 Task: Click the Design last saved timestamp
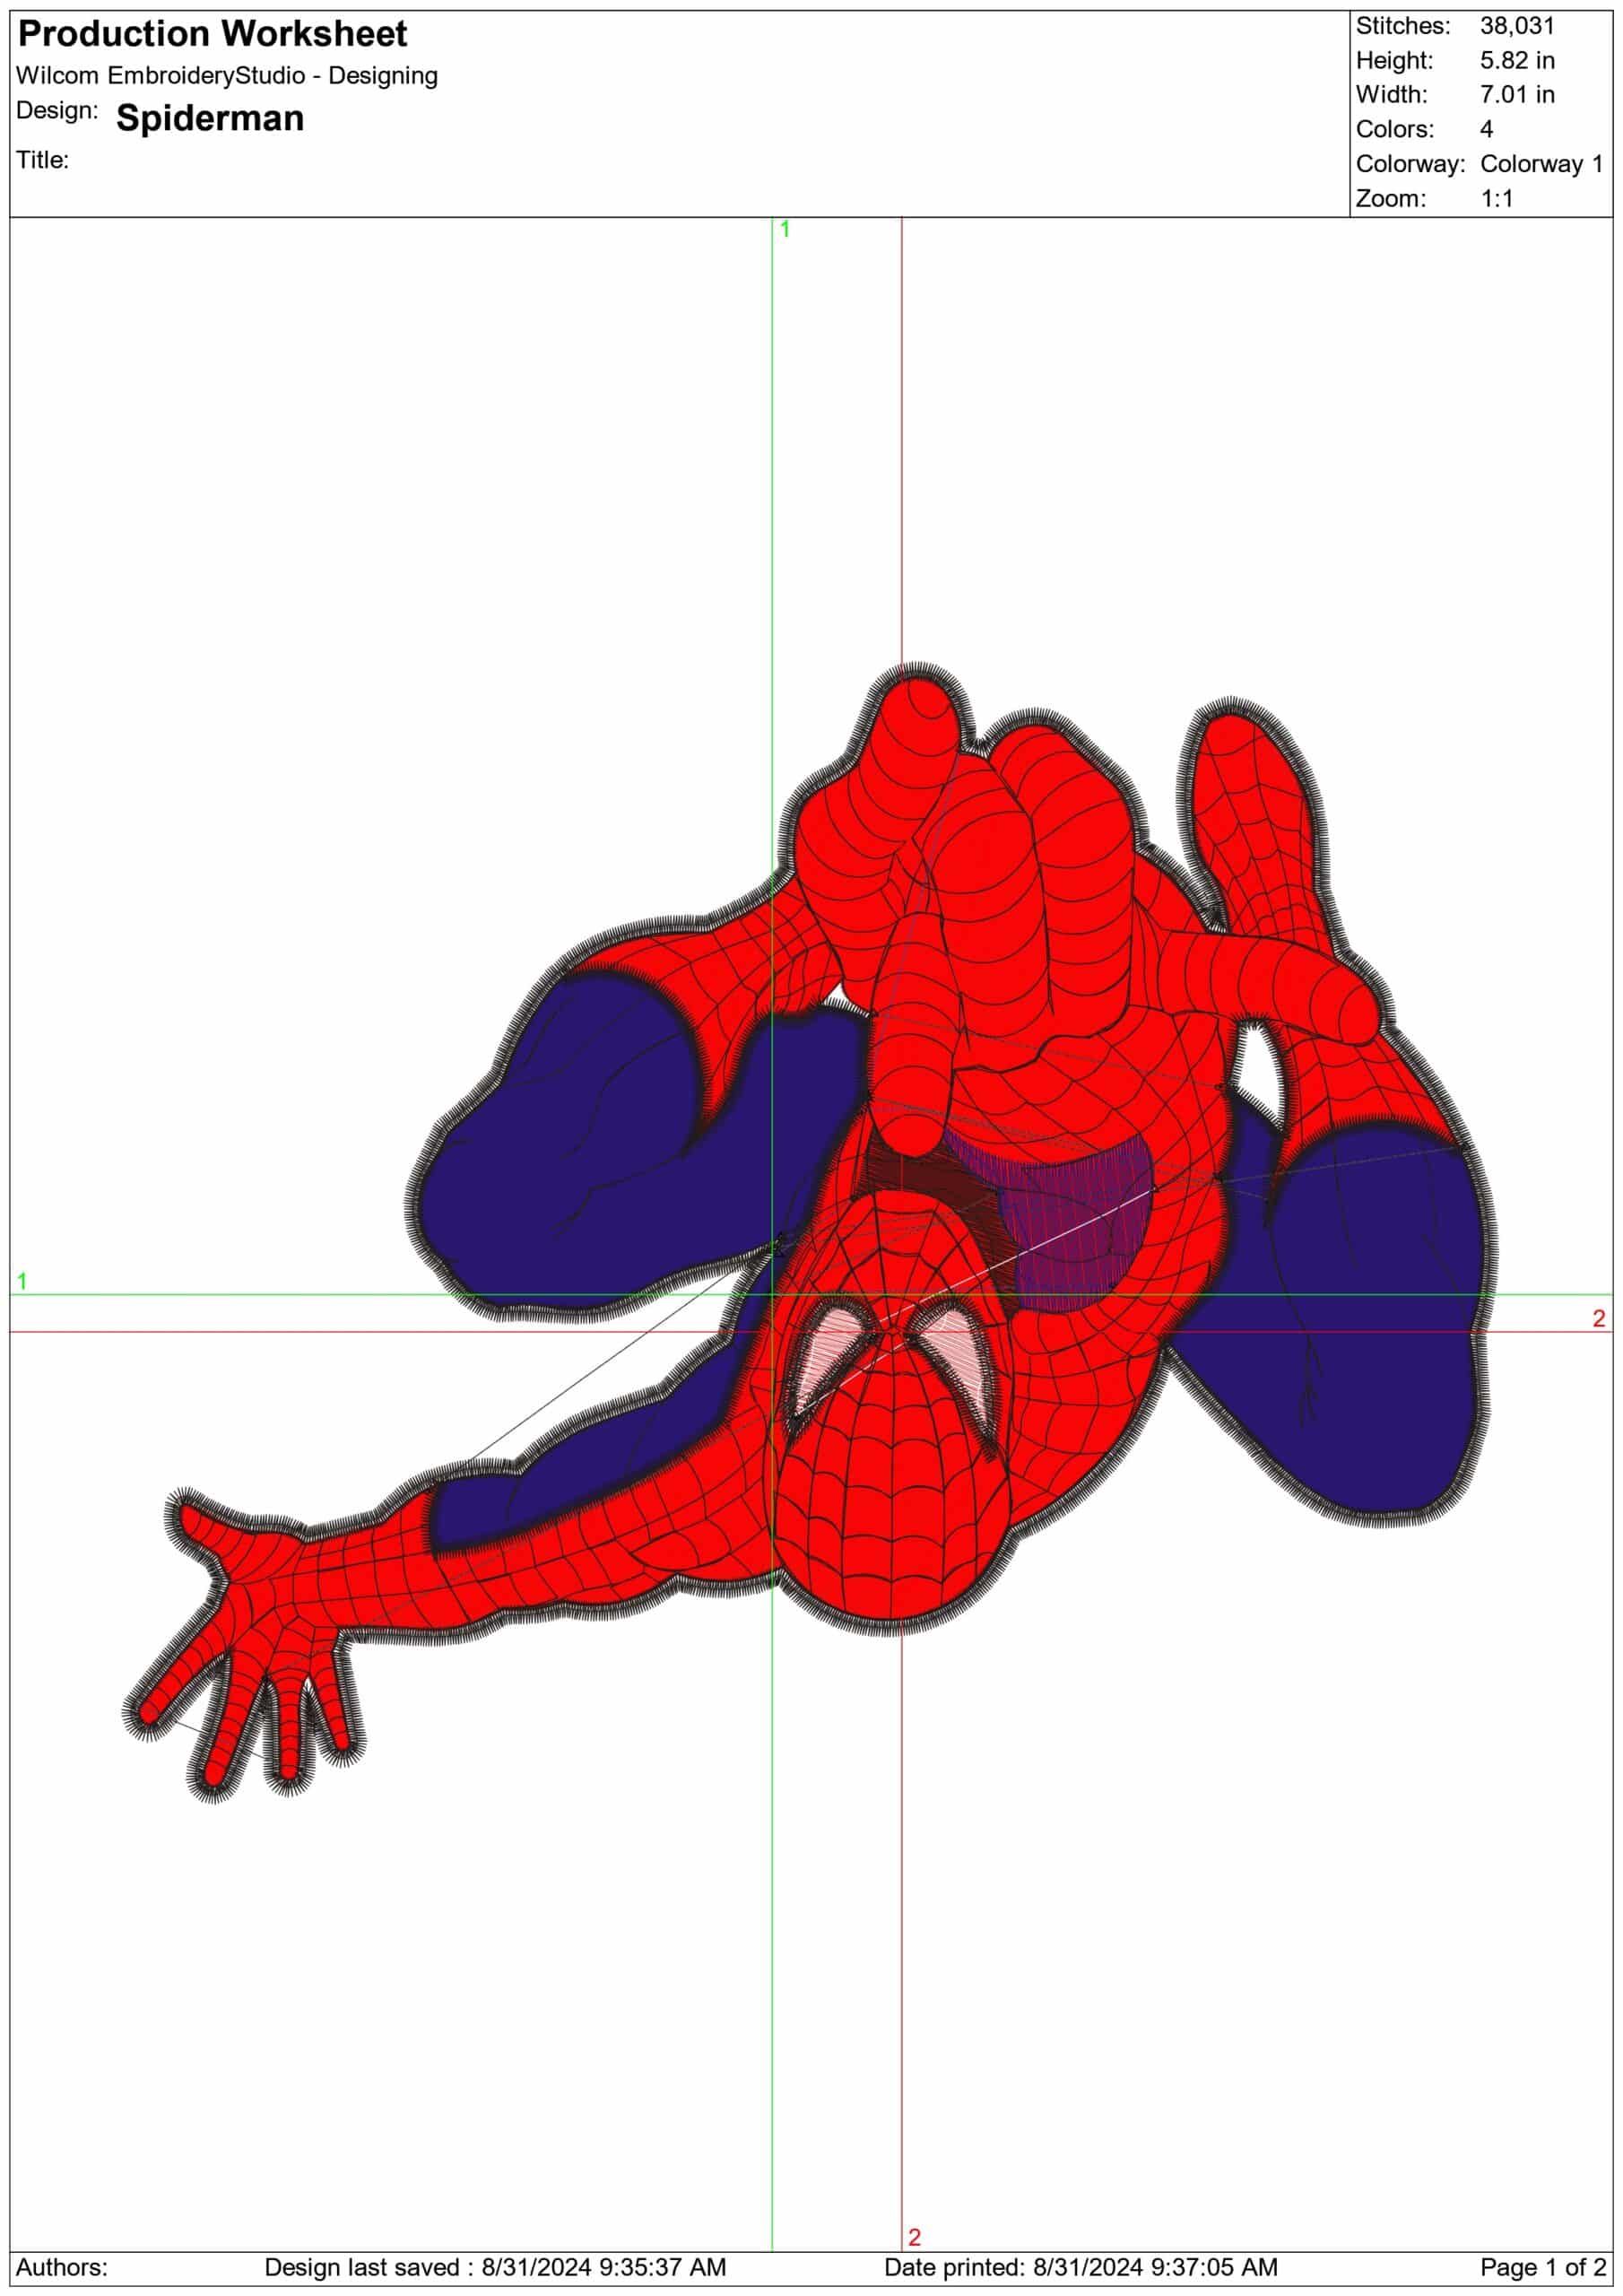pyautogui.click(x=495, y=2267)
